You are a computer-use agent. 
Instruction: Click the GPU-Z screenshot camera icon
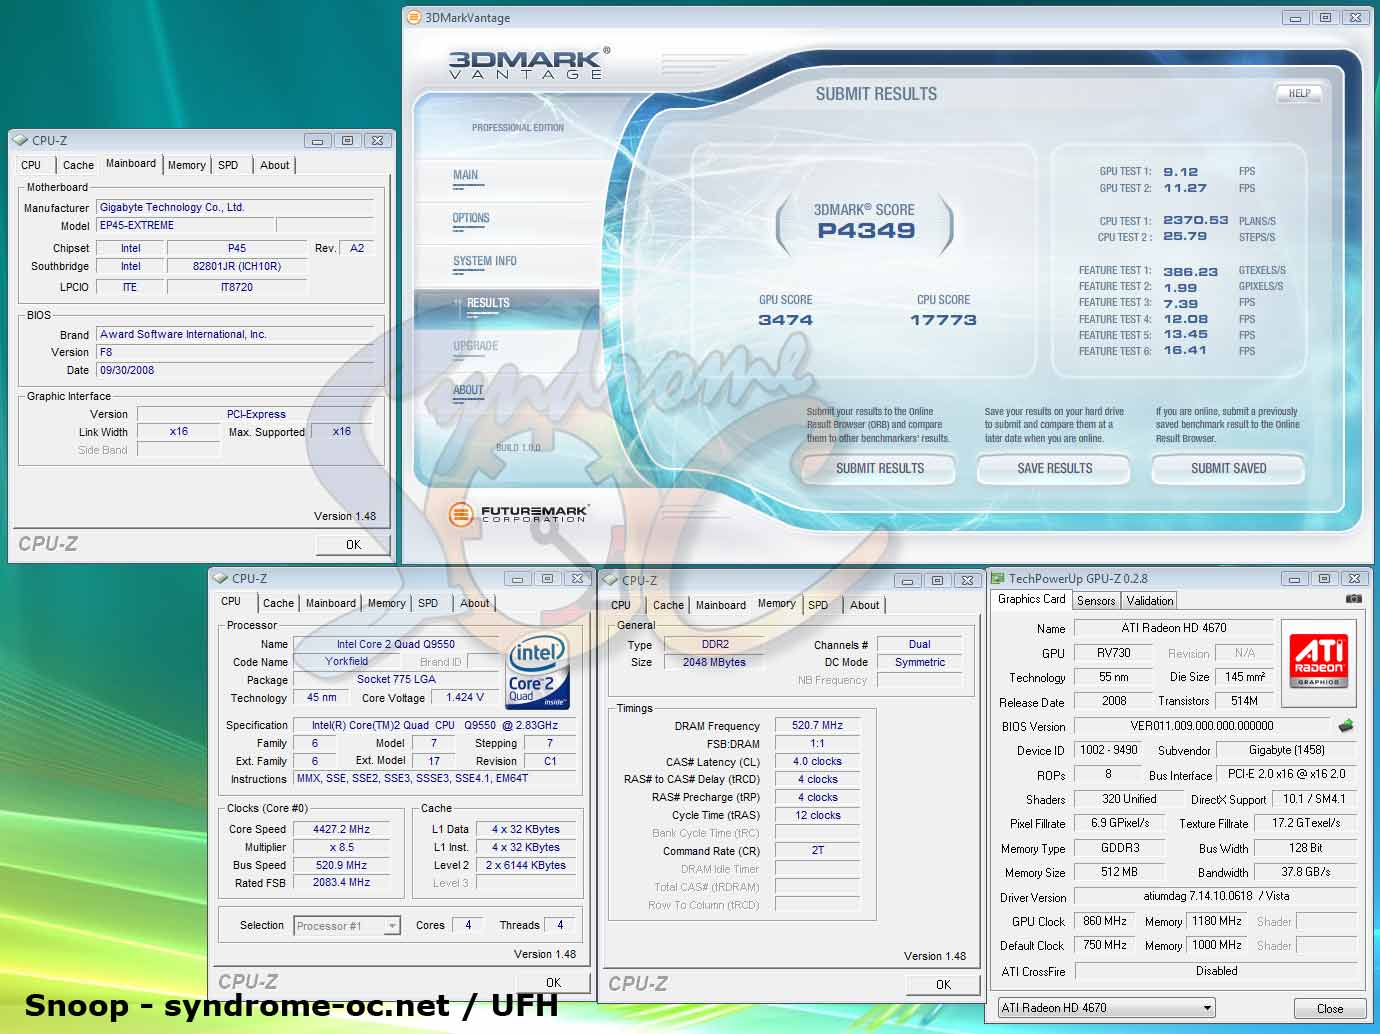tap(1353, 599)
